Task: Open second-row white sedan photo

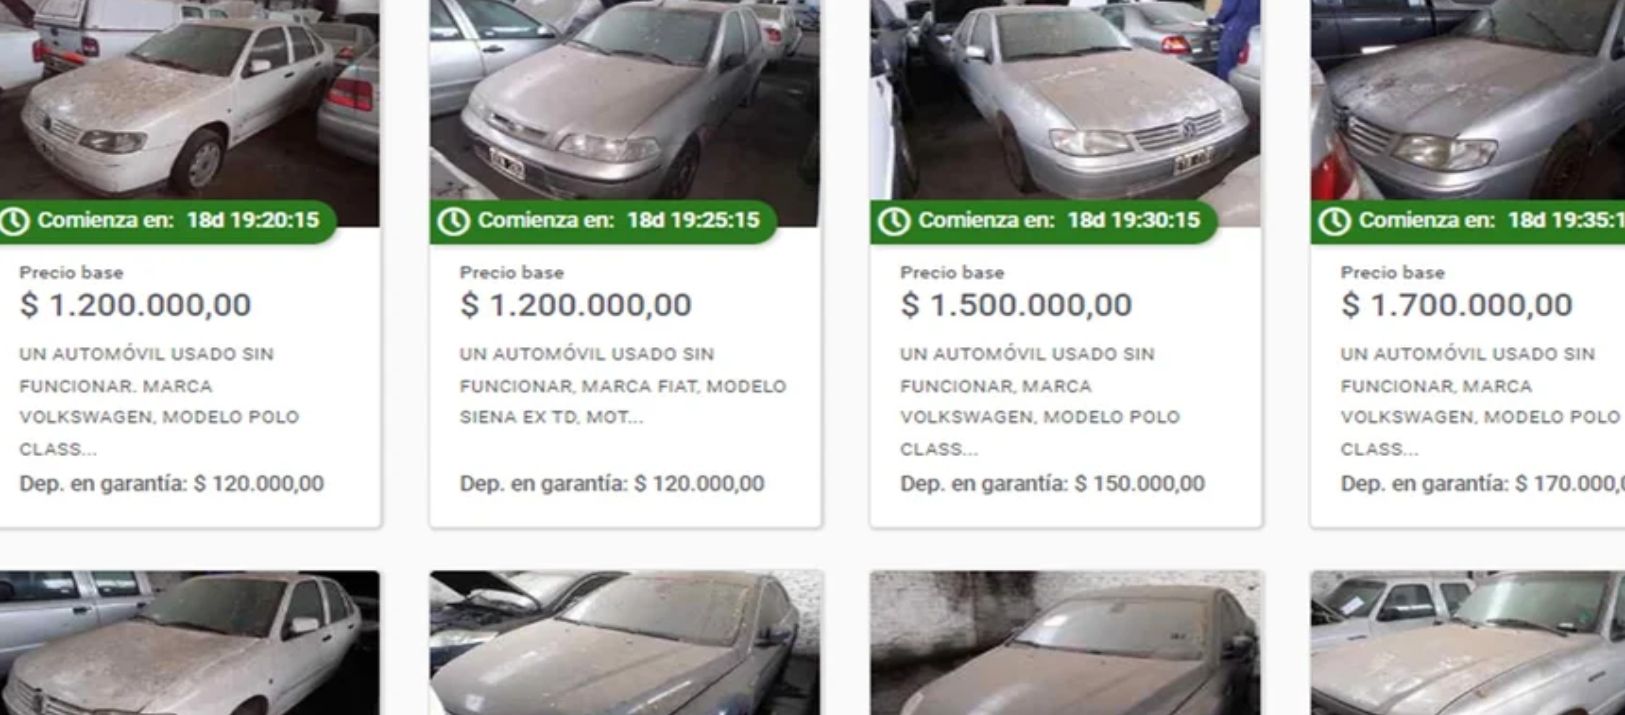Action: click(x=189, y=643)
